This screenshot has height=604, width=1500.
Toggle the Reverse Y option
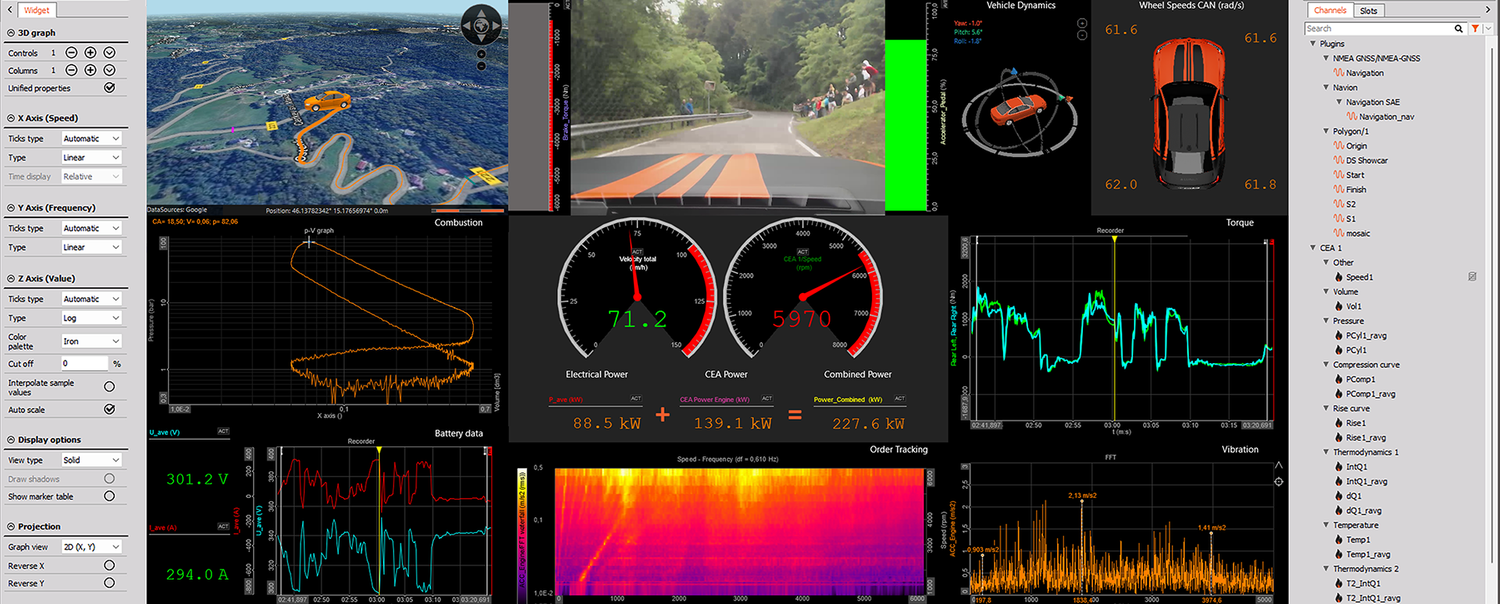click(109, 583)
